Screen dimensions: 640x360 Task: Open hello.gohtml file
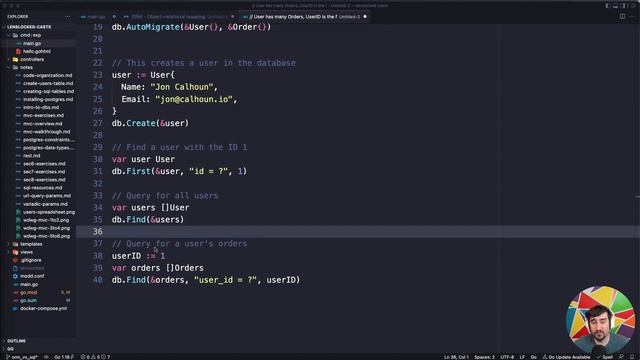pos(37,51)
